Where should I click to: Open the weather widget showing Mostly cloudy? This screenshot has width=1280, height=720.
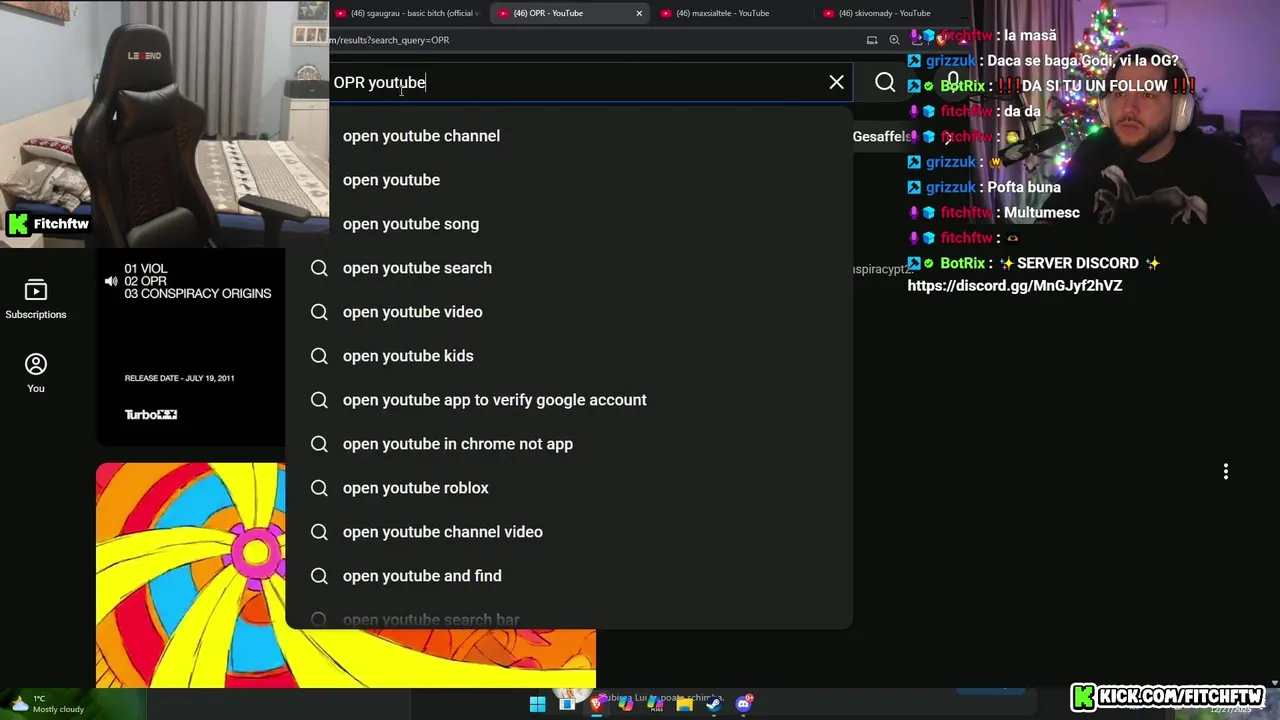pos(48,704)
